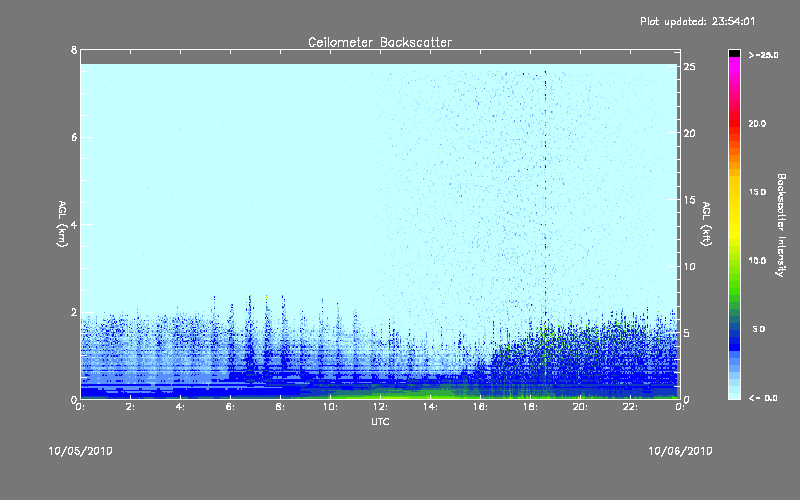
Task: Click the 'AGL (km)' left axis label
Action: (x=62, y=224)
